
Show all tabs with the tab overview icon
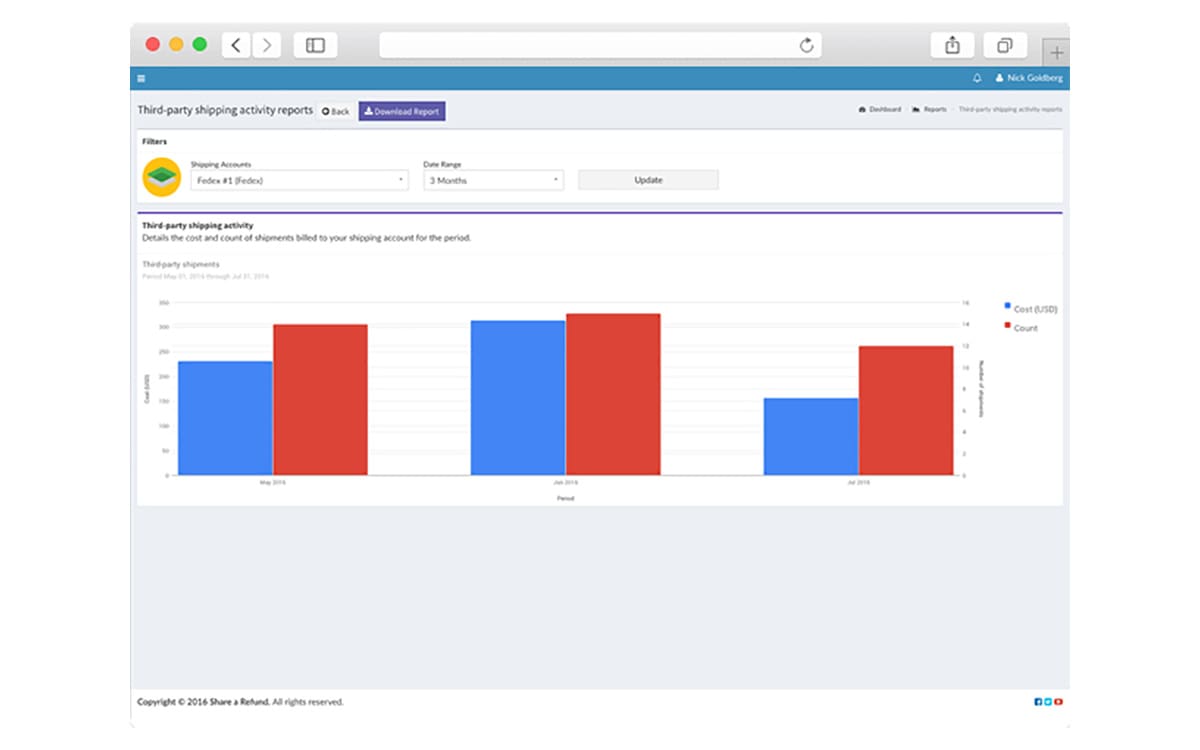click(x=1004, y=45)
